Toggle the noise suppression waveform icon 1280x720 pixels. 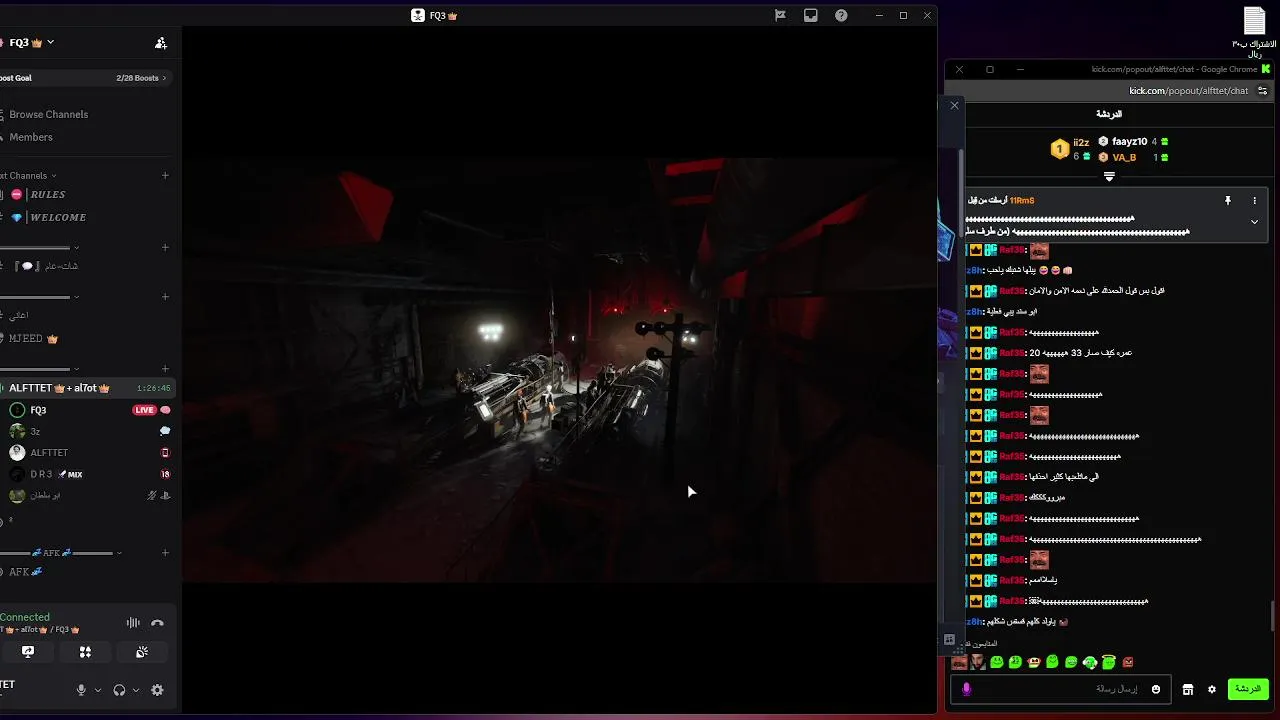coord(133,623)
